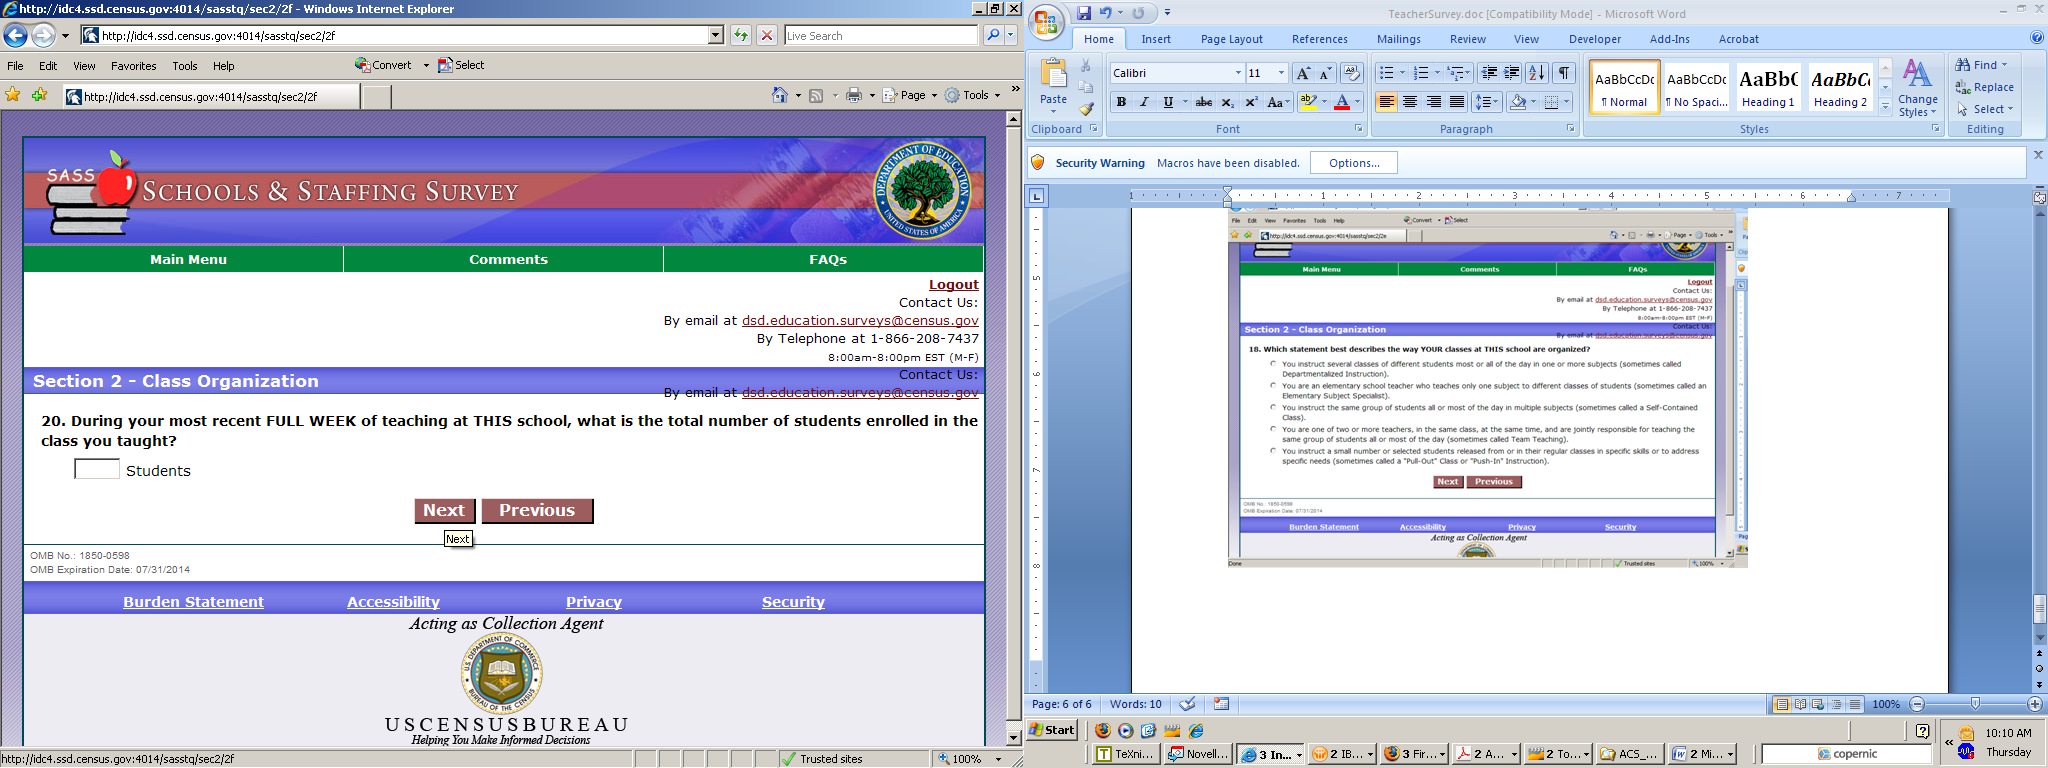Refresh the page in Internet Explorer
The image size is (2048, 768).
click(x=740, y=35)
